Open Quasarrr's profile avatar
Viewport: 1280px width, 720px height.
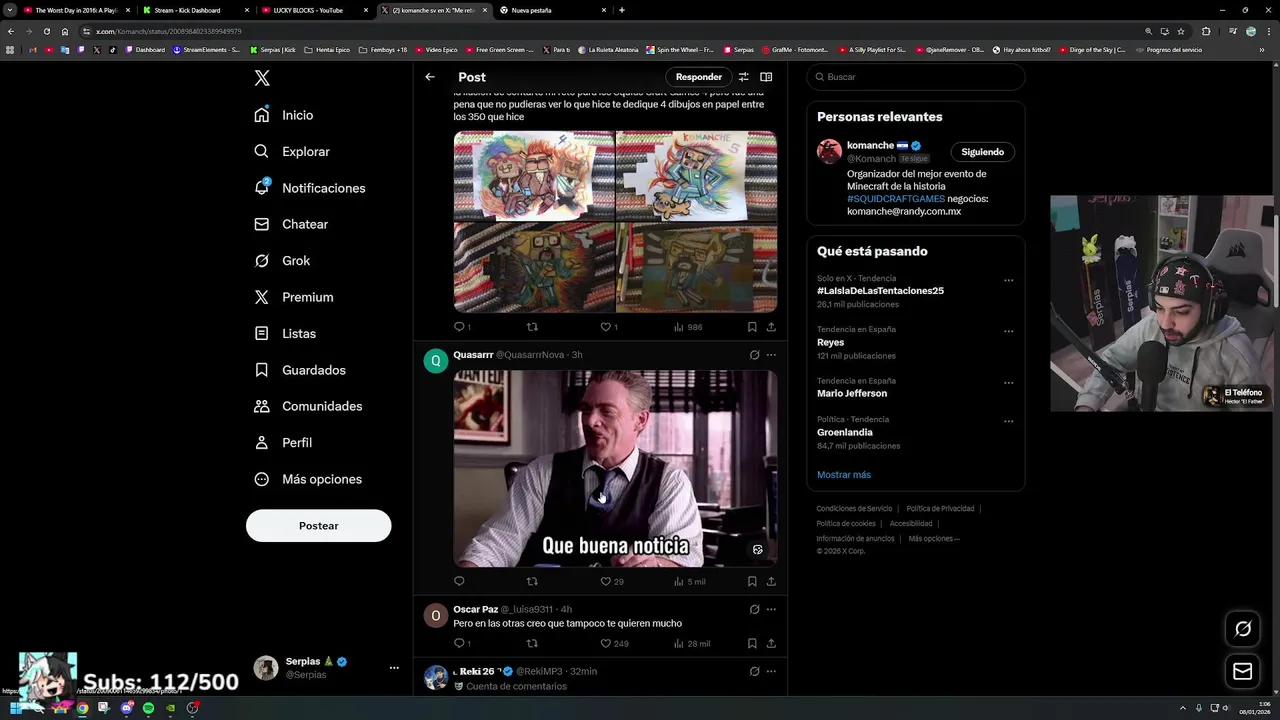pos(435,361)
